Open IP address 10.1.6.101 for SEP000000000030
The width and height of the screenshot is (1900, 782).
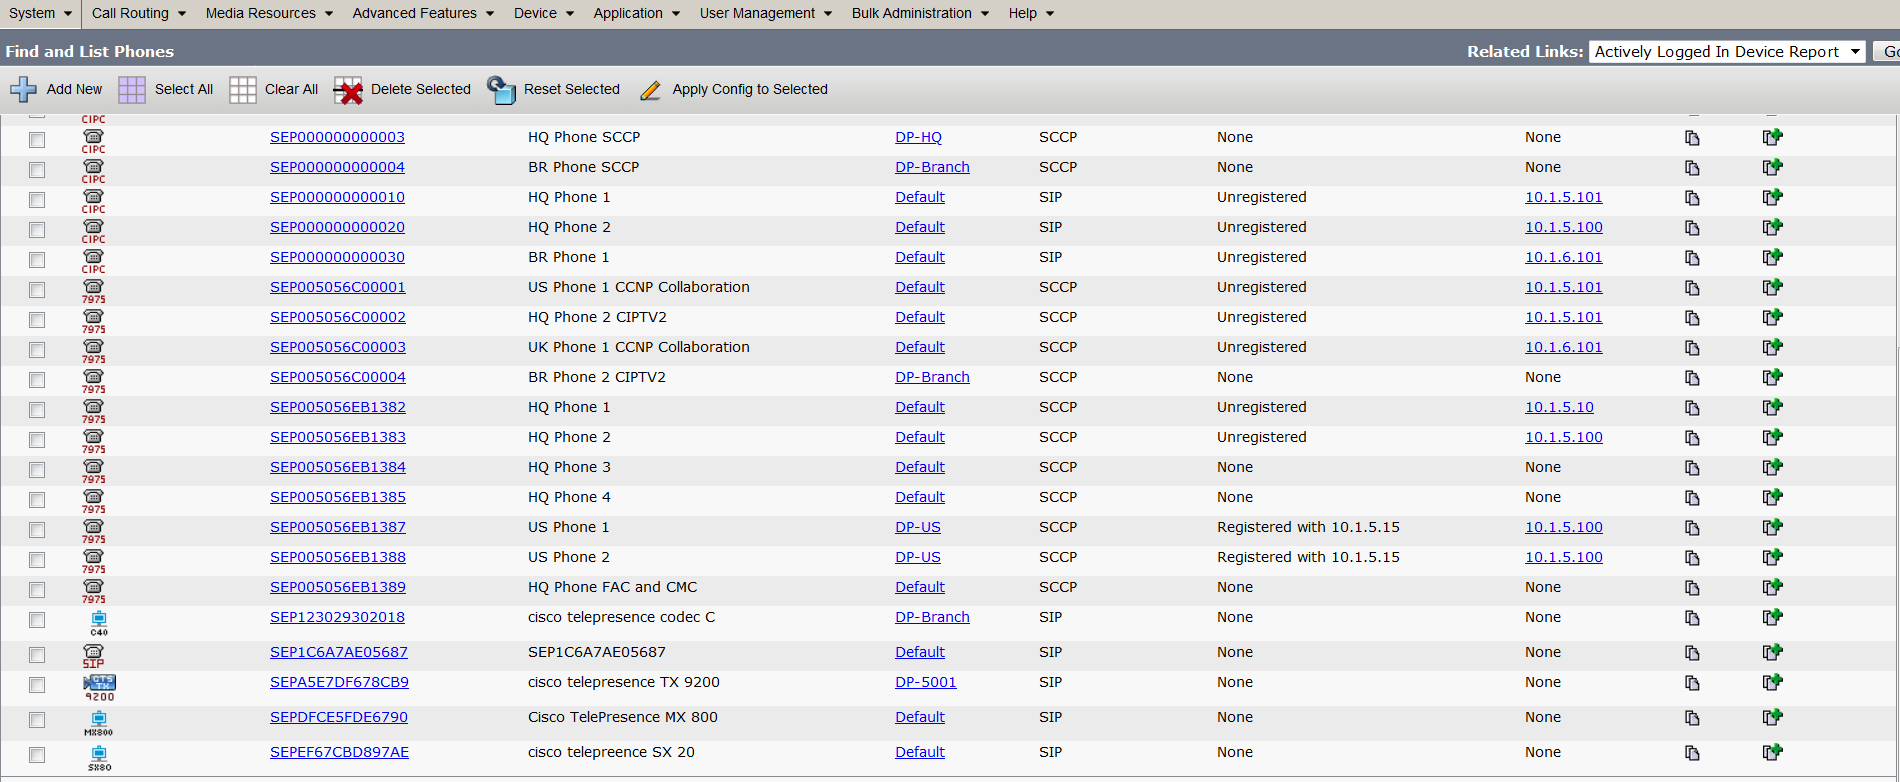tap(1563, 257)
